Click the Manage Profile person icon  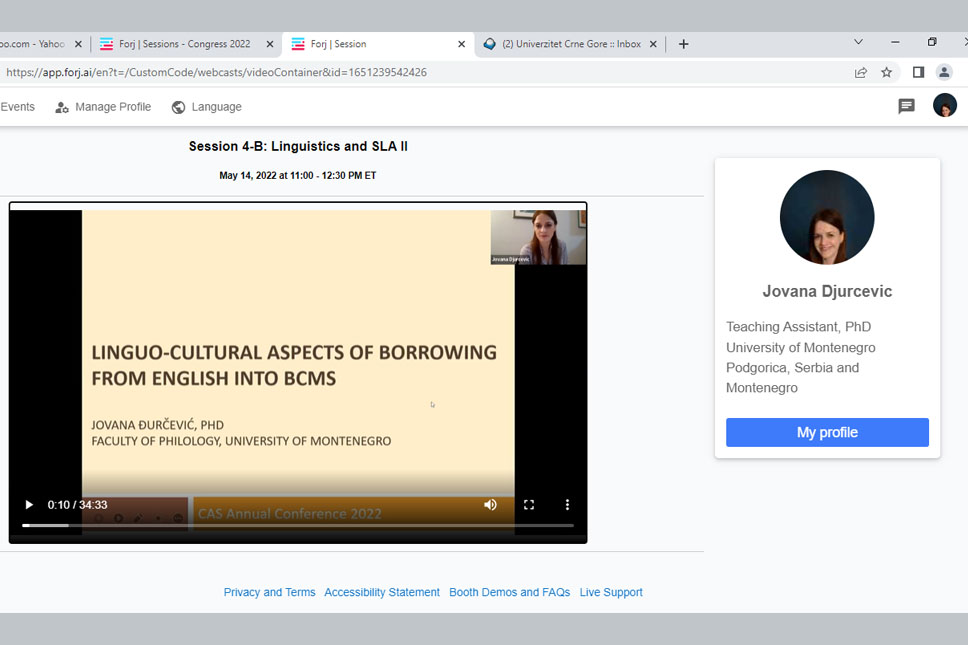[x=62, y=107]
